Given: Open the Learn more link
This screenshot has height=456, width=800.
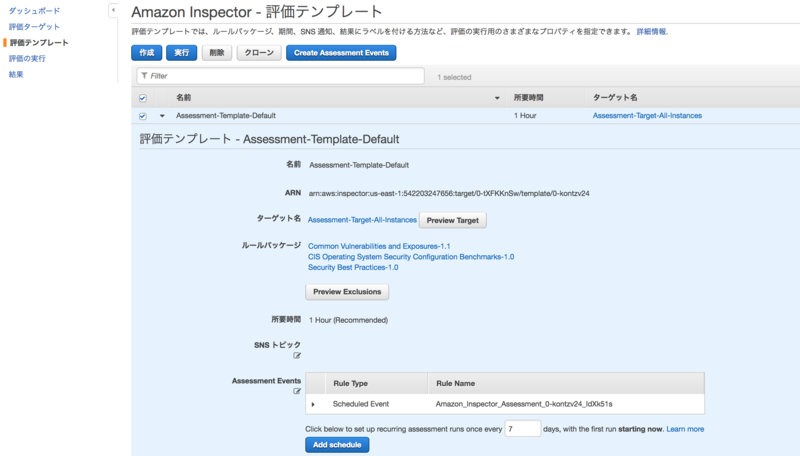Looking at the screenshot, I should coord(685,429).
